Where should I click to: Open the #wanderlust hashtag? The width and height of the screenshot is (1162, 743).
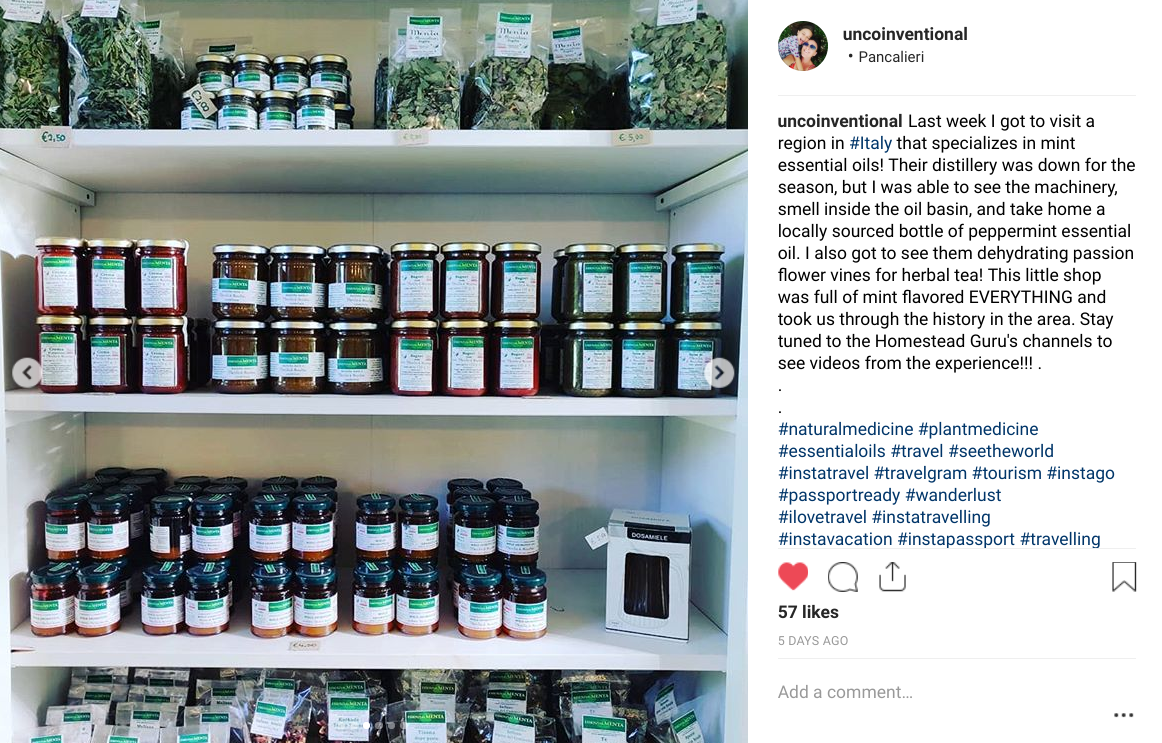pos(953,495)
